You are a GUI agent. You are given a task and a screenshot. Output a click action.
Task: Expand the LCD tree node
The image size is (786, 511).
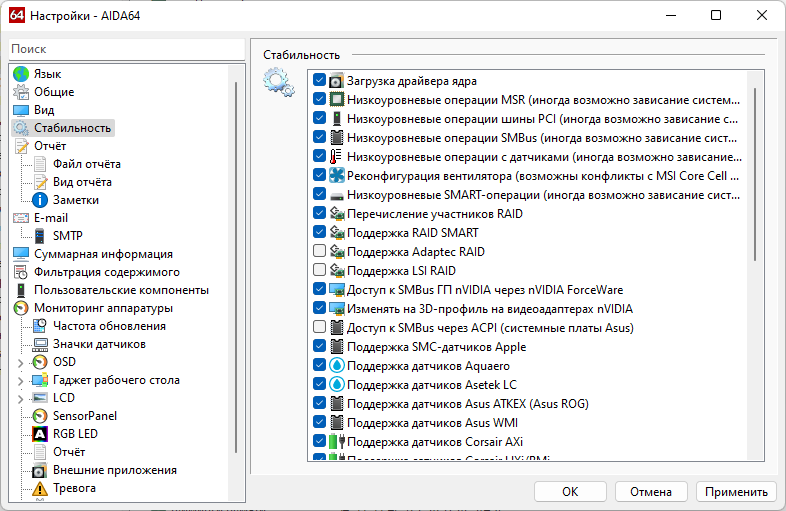tap(21, 399)
